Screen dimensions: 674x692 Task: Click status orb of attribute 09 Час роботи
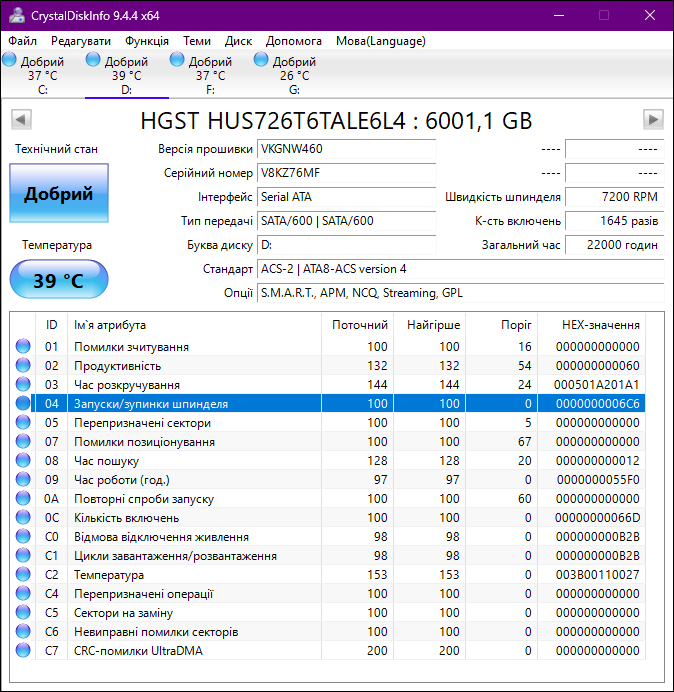23,479
